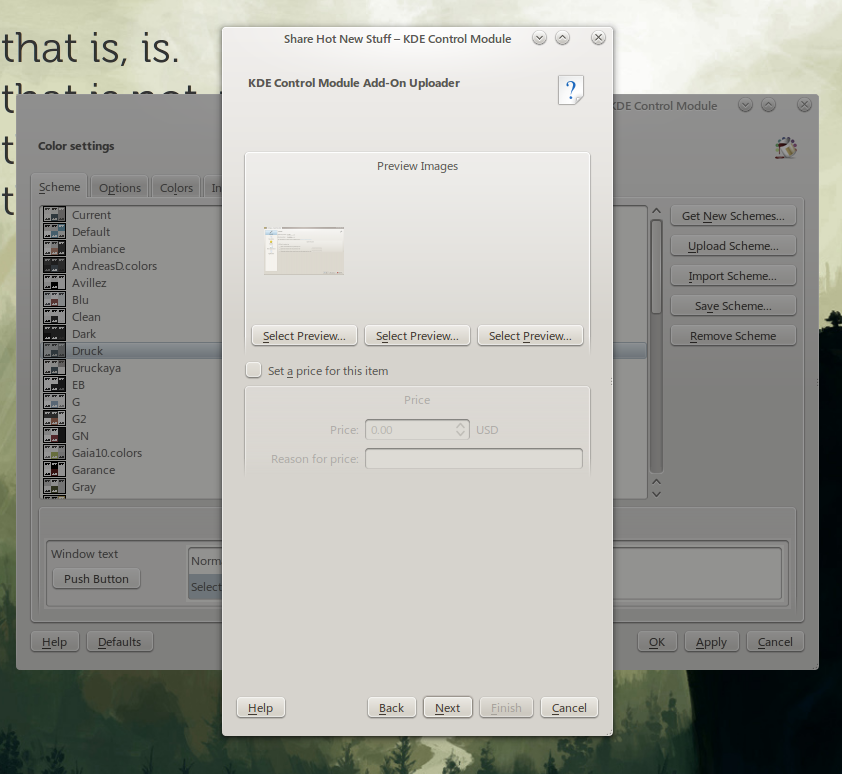The height and width of the screenshot is (774, 842).
Task: Click Import Scheme button
Action: [x=733, y=276]
